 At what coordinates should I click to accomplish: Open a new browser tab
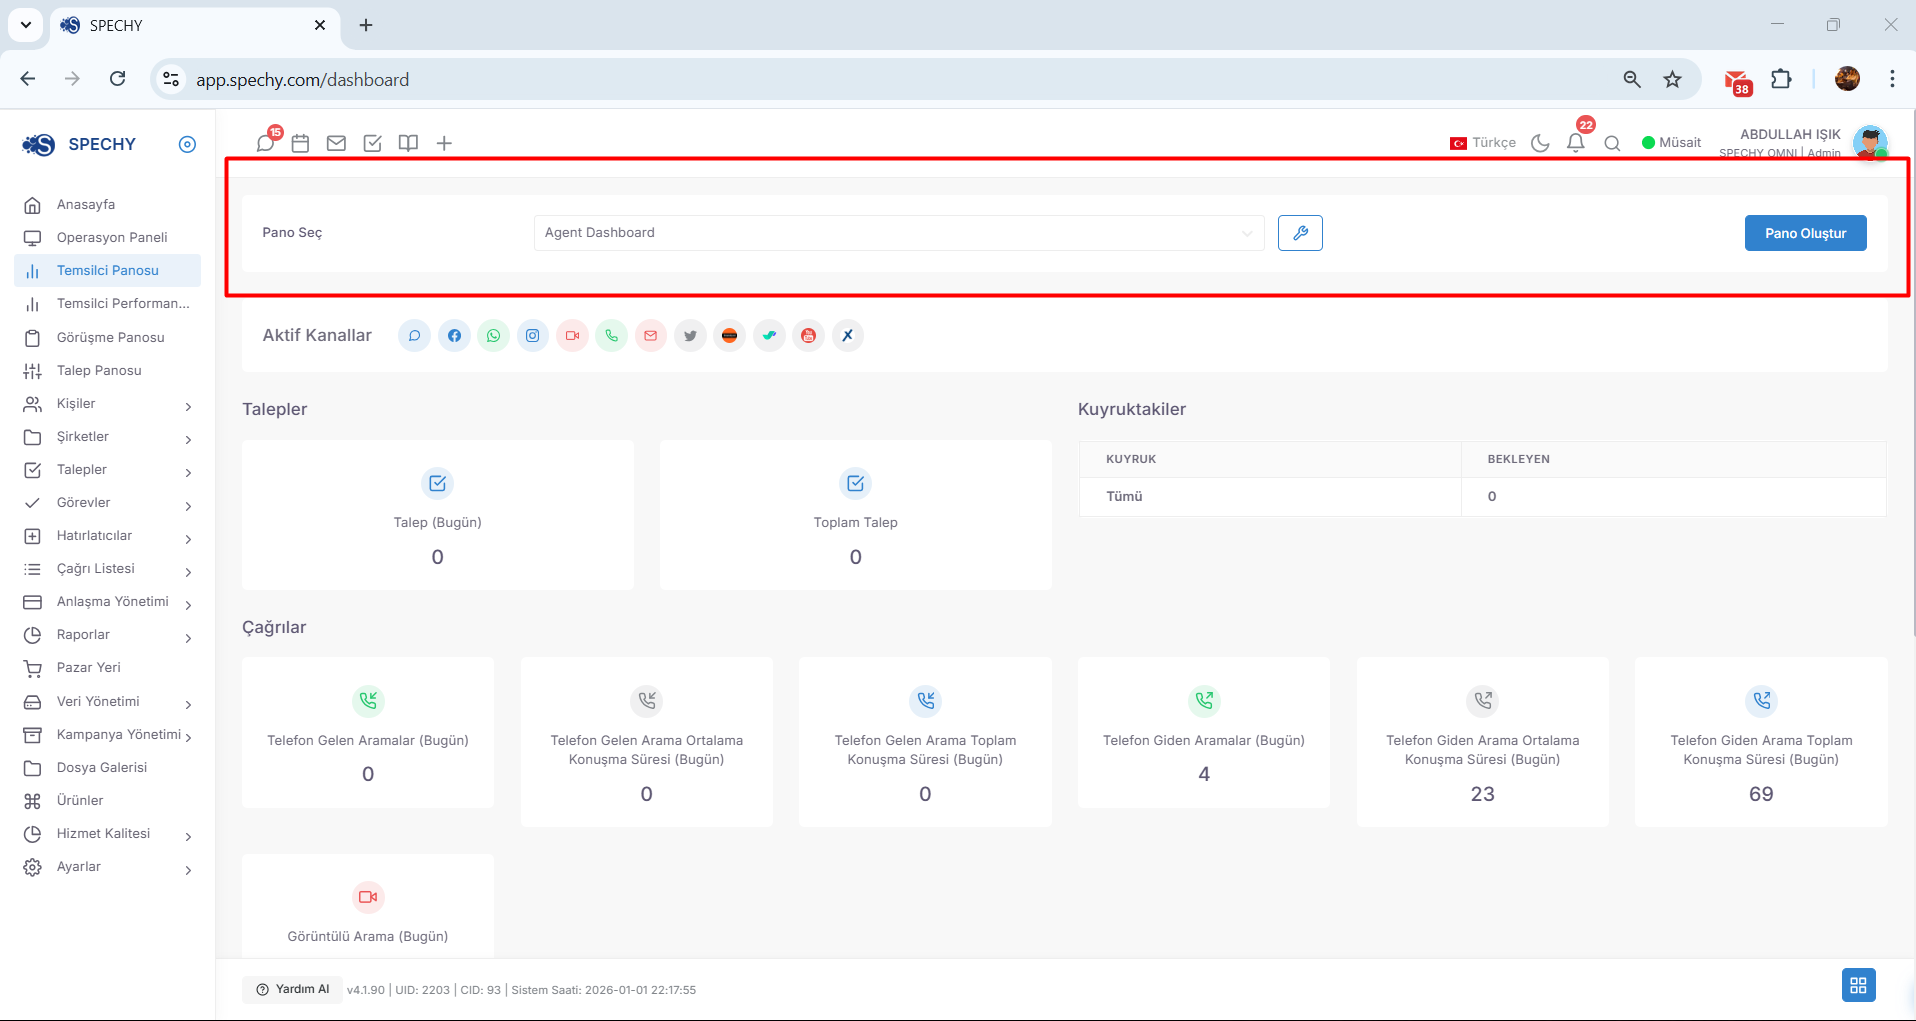(366, 25)
